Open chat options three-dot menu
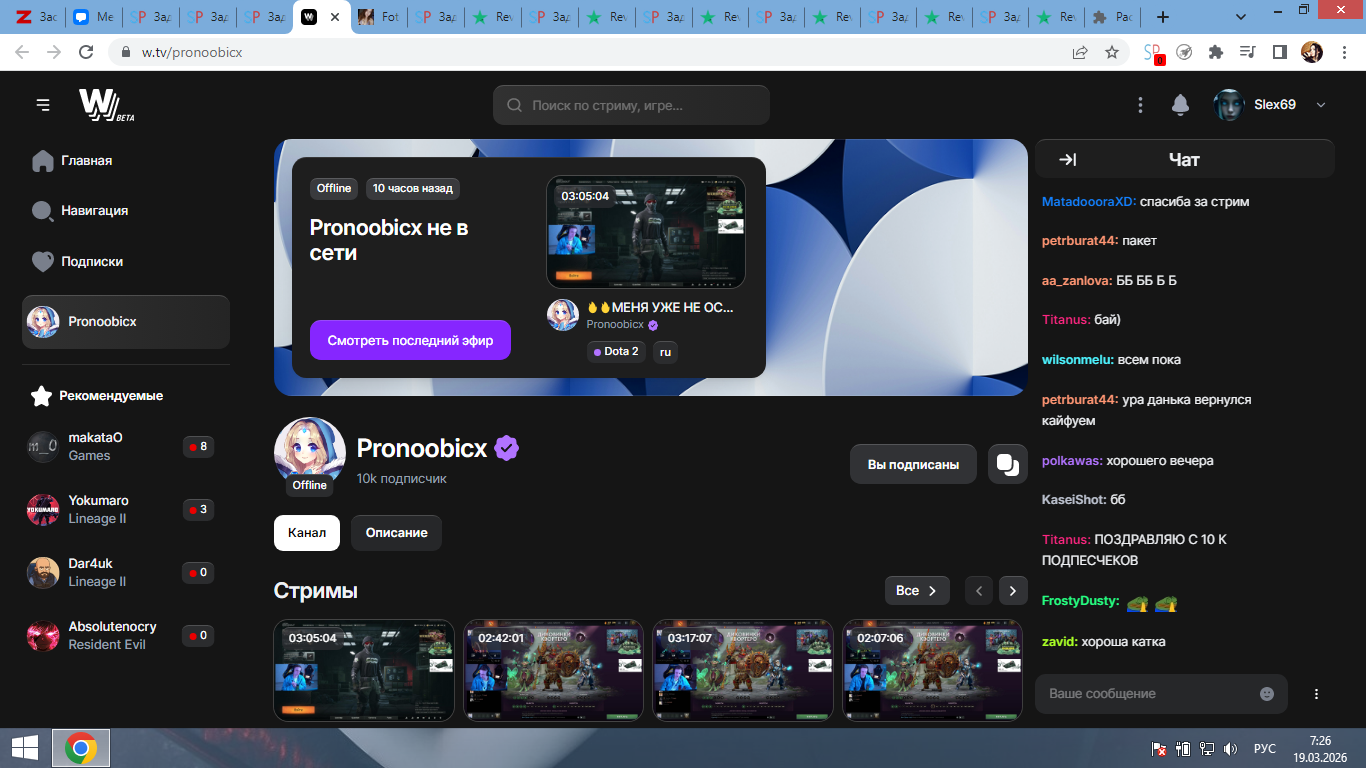This screenshot has height=768, width=1366. tap(1316, 694)
